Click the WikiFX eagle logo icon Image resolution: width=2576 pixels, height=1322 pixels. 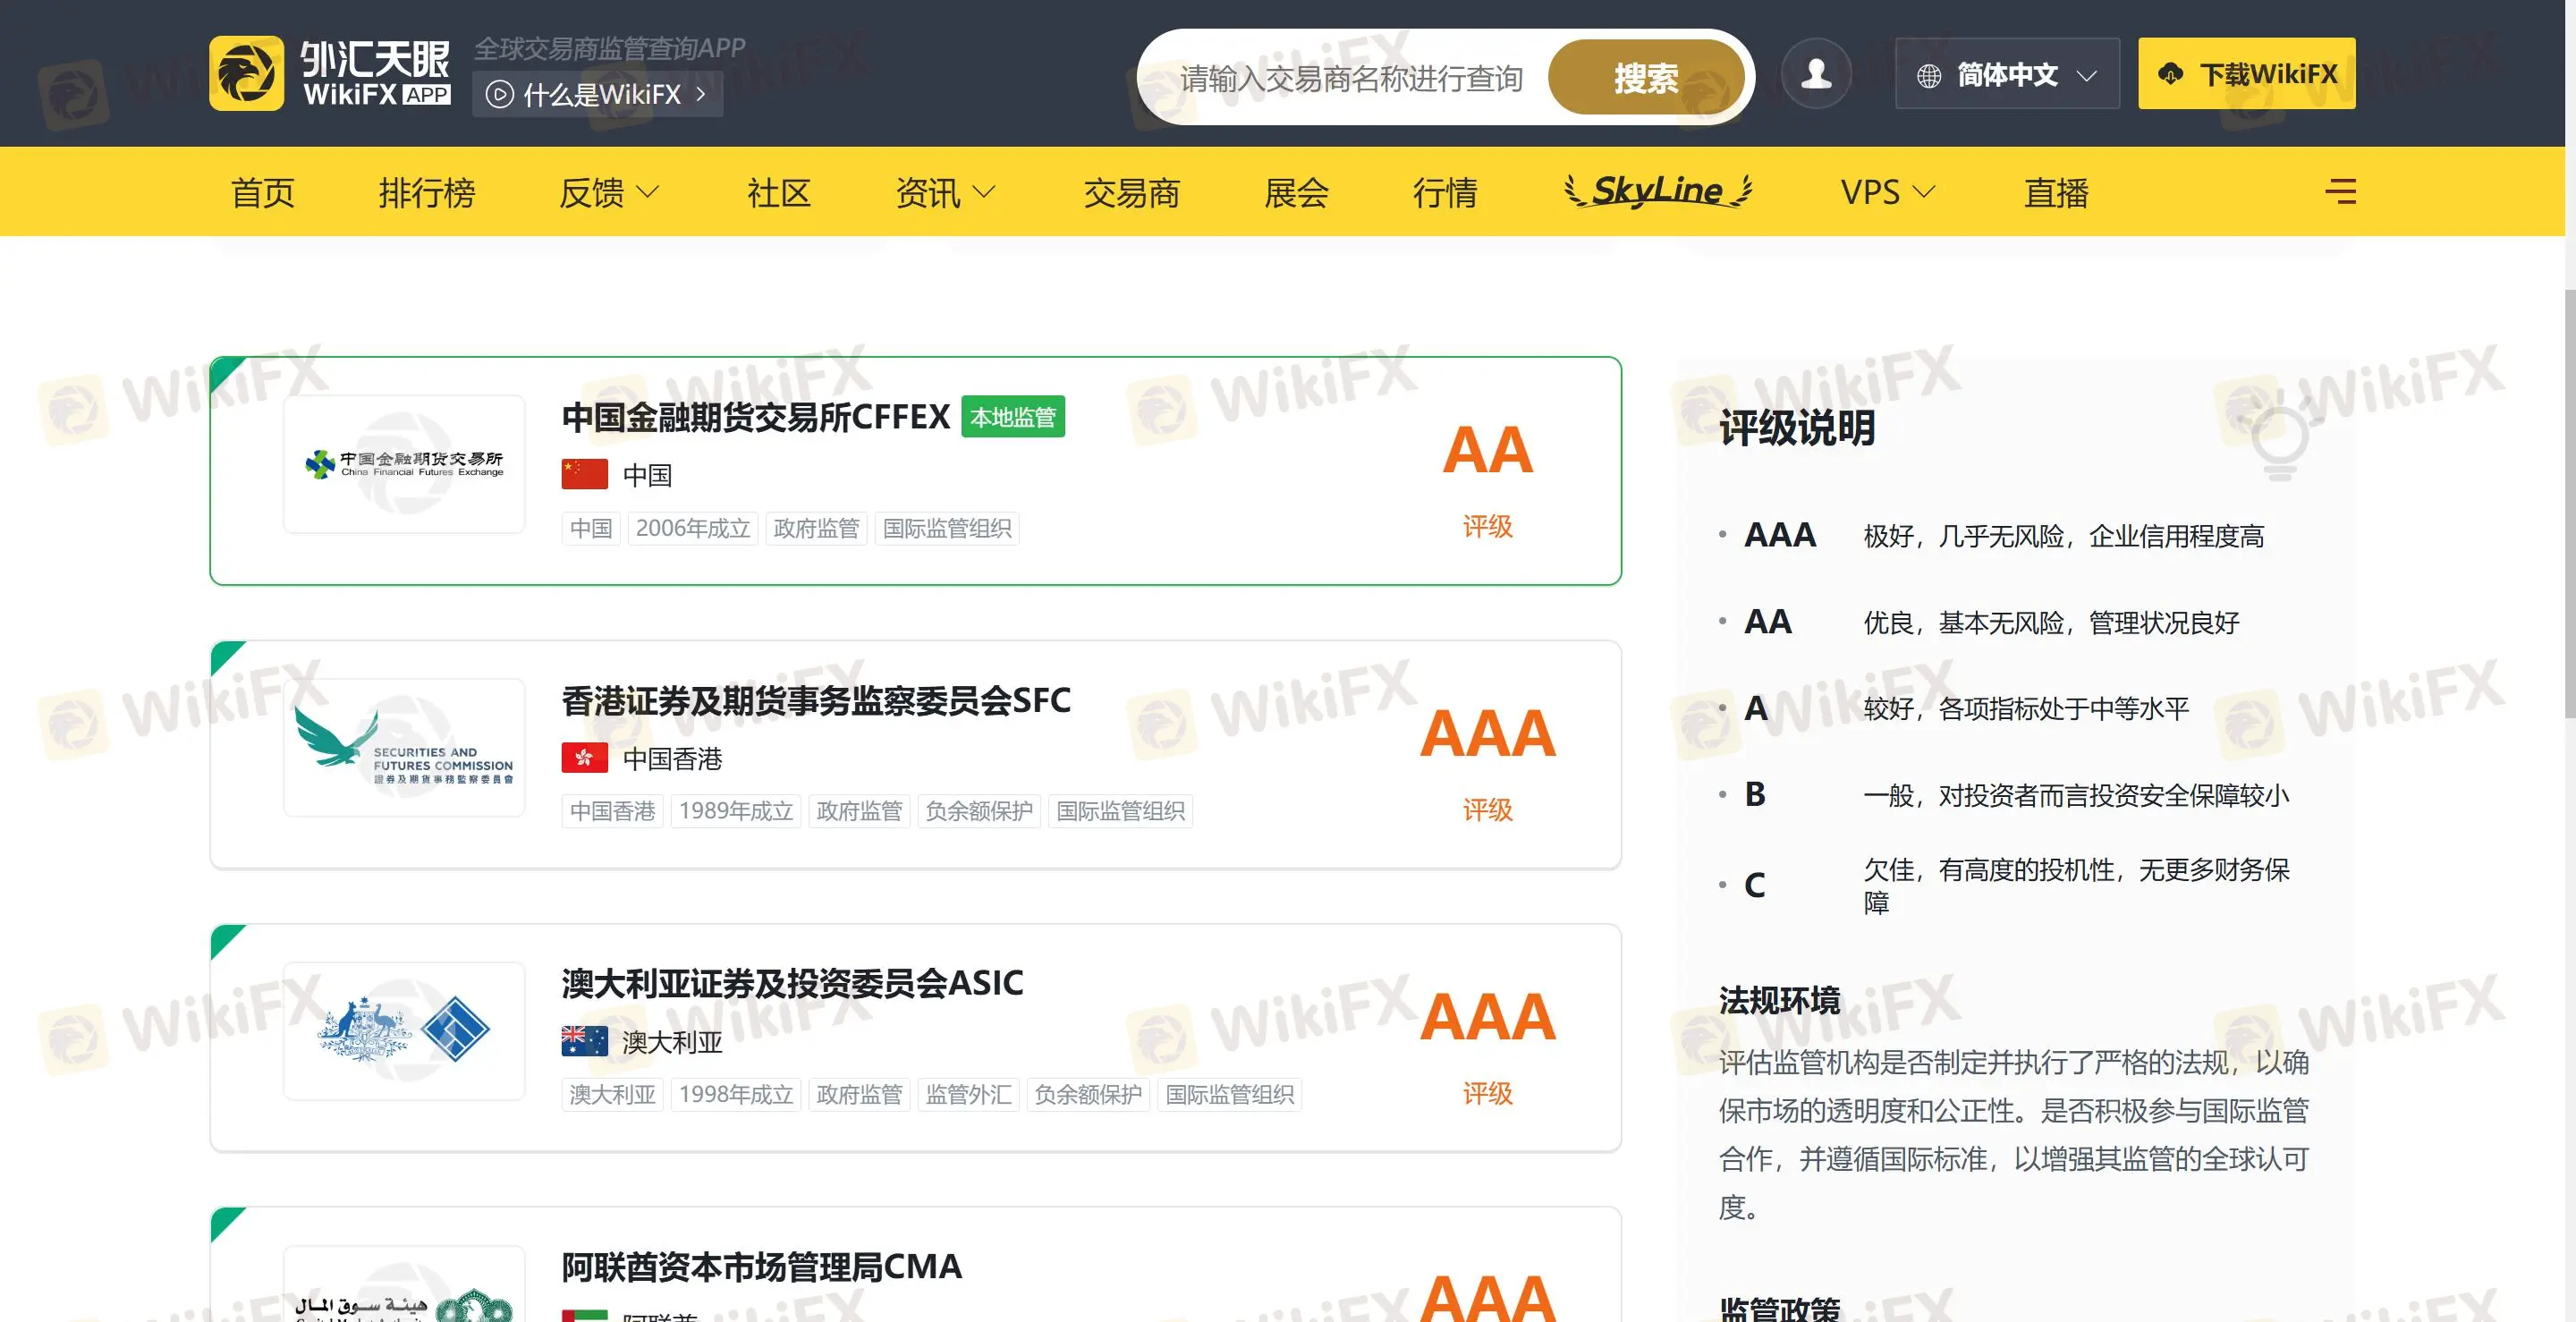pos(246,73)
